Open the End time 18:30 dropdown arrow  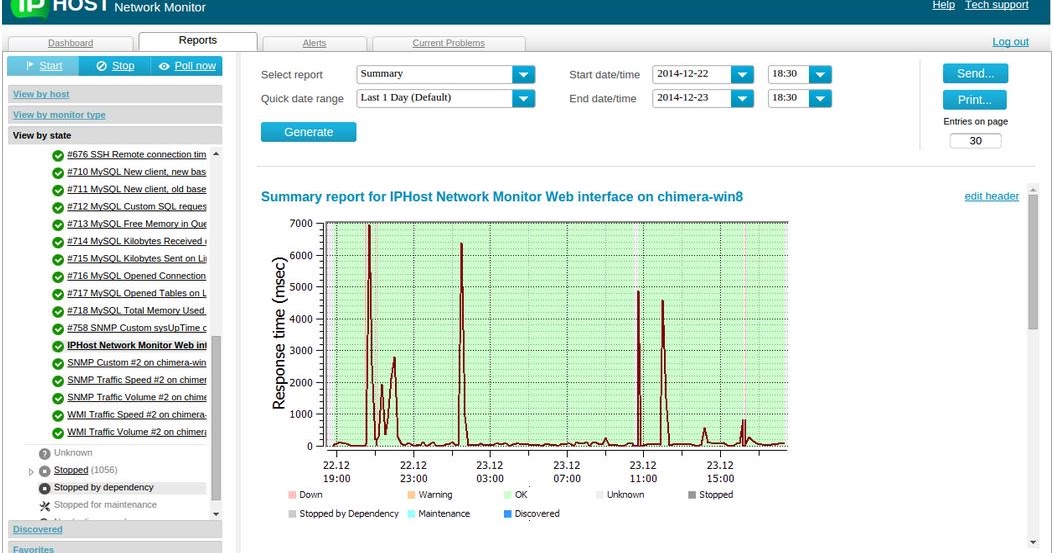[x=820, y=99]
